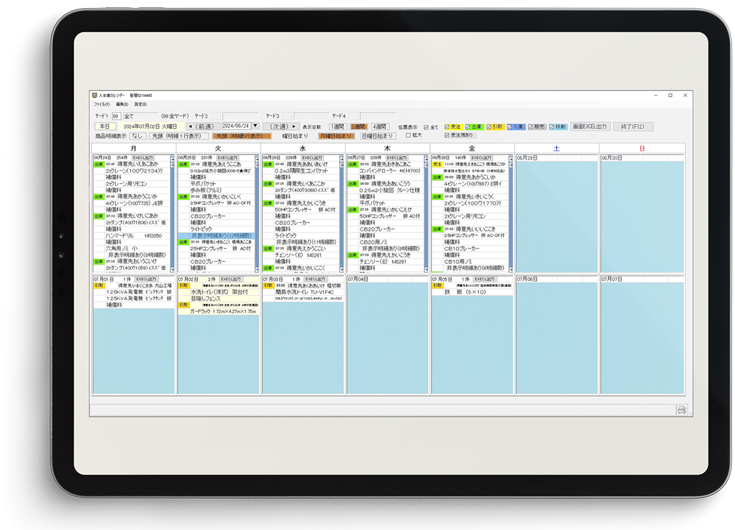
Task: Select the 2週間 display option
Action: tap(359, 127)
